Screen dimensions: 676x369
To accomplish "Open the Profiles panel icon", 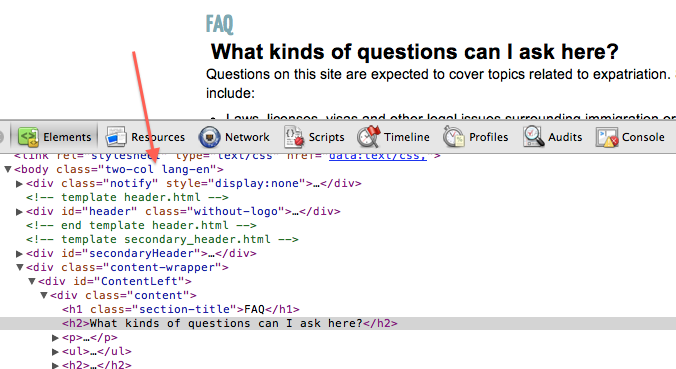I will [454, 137].
